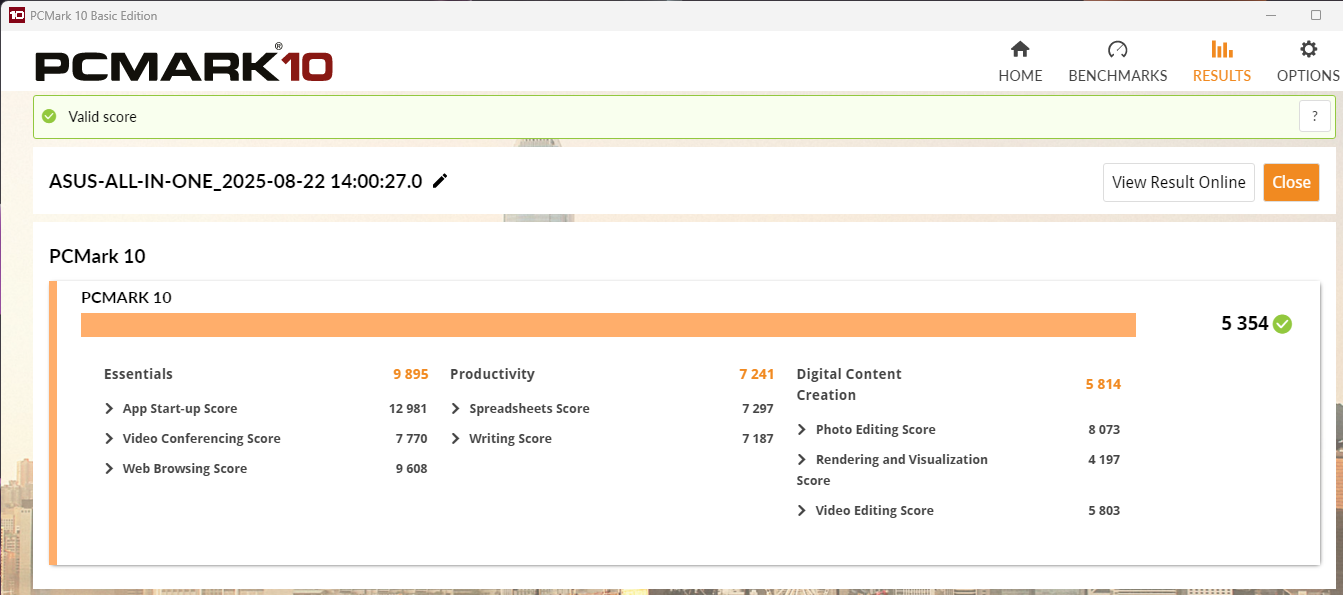The image size is (1343, 595).
Task: Expand Video Editing Score row
Action: pyautogui.click(x=802, y=510)
